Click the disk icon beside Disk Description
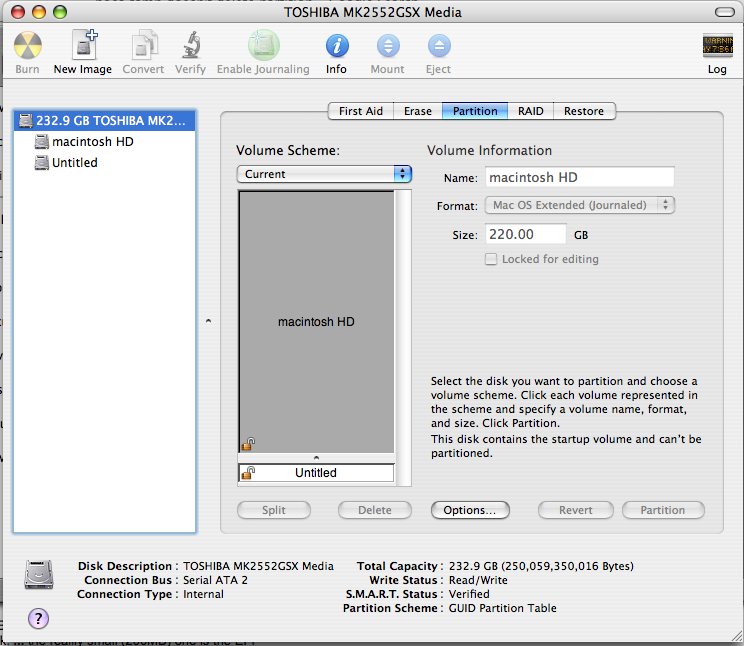The image size is (744, 646). coord(39,574)
